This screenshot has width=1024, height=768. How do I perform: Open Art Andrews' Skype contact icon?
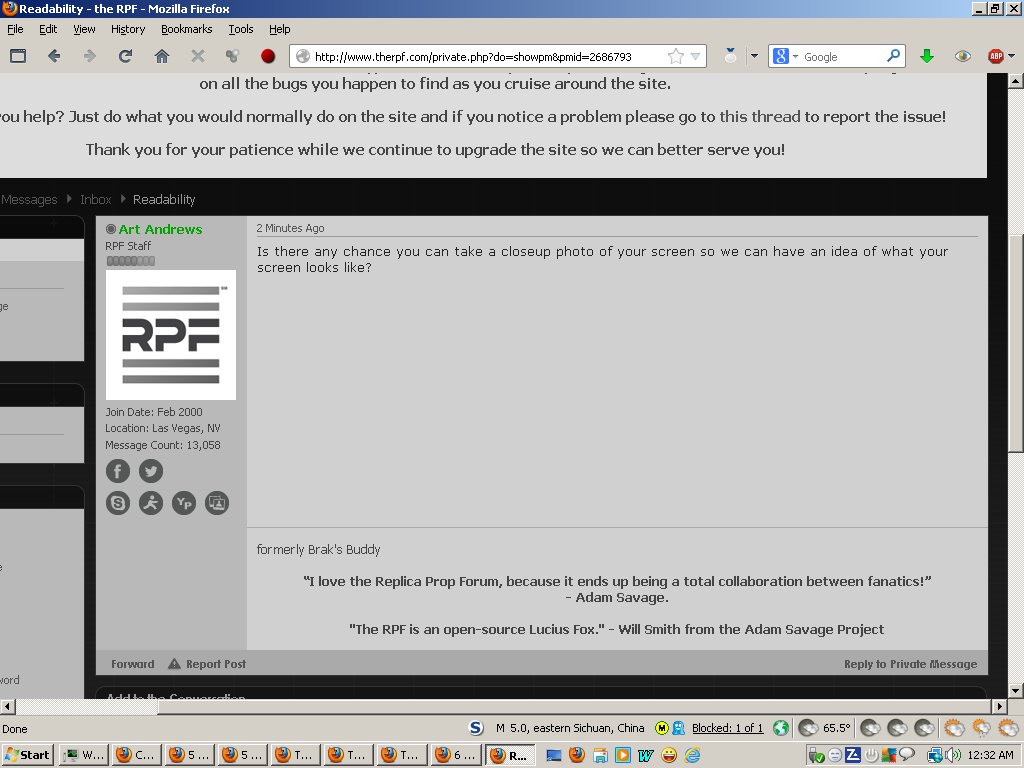tap(118, 503)
